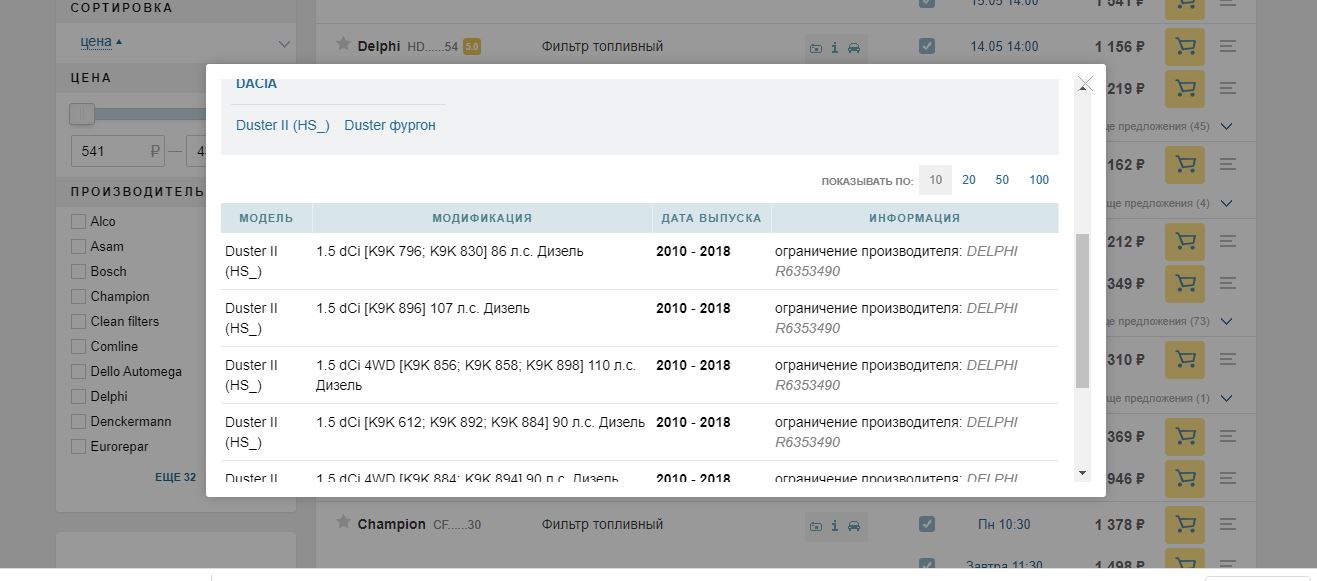Click the cart button next to 946 ₽
This screenshot has width=1317, height=581.
pos(1185,478)
